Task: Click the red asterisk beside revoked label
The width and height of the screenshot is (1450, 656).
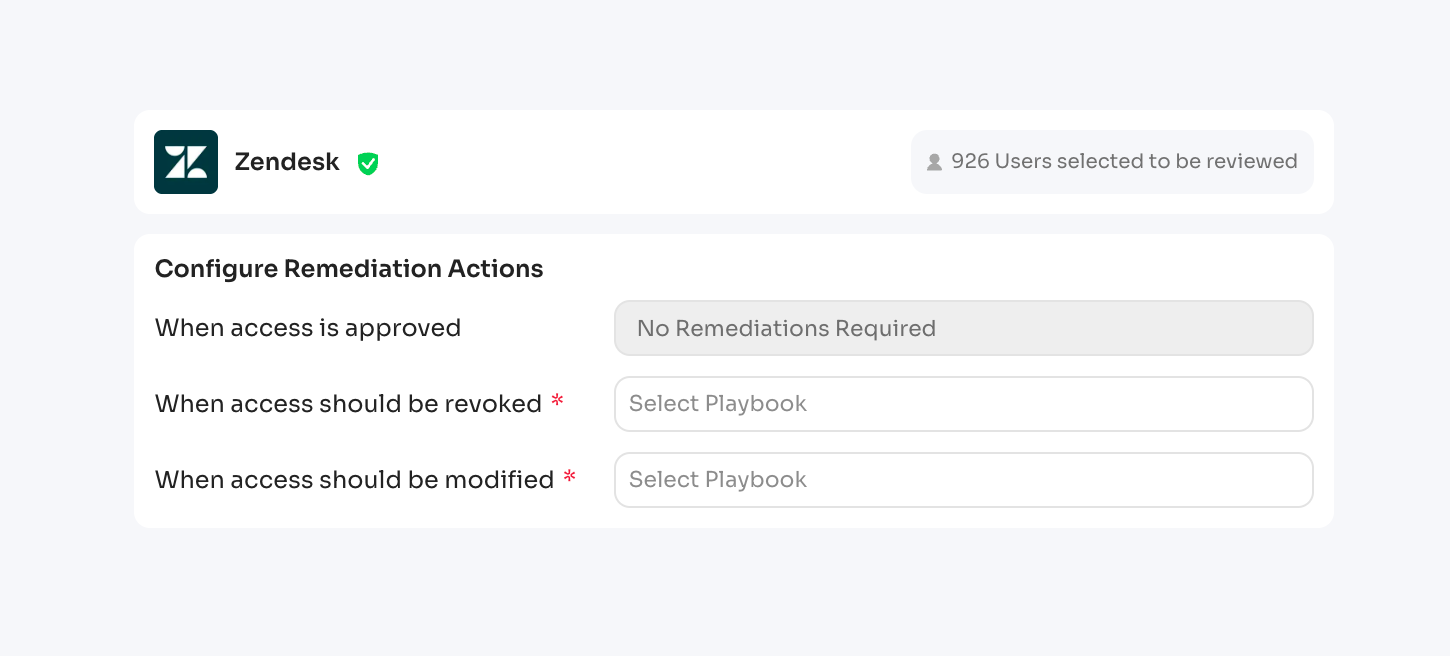Action: [x=558, y=402]
